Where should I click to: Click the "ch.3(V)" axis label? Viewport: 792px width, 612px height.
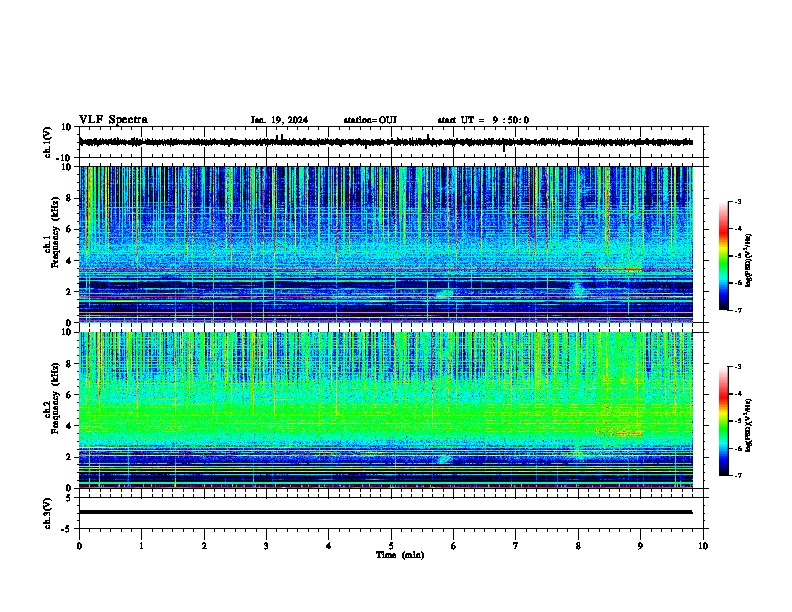pyautogui.click(x=48, y=513)
